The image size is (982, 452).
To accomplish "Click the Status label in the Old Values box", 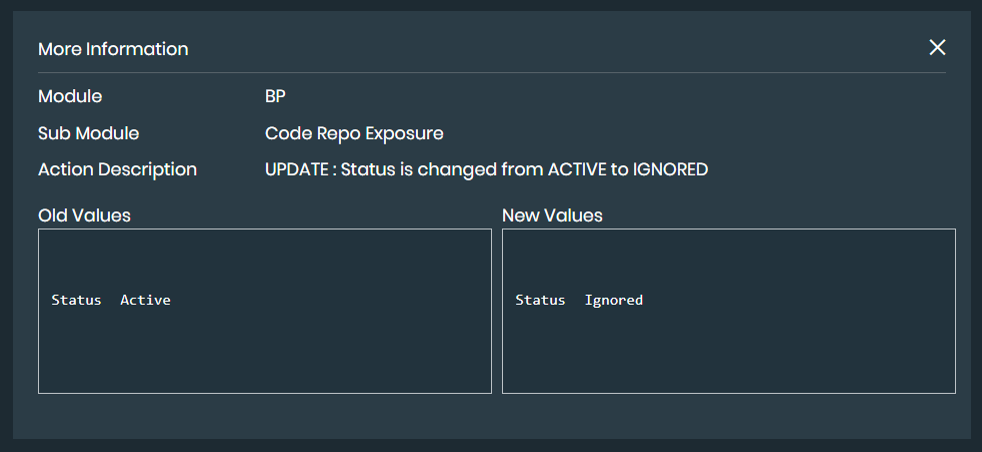I will [76, 300].
